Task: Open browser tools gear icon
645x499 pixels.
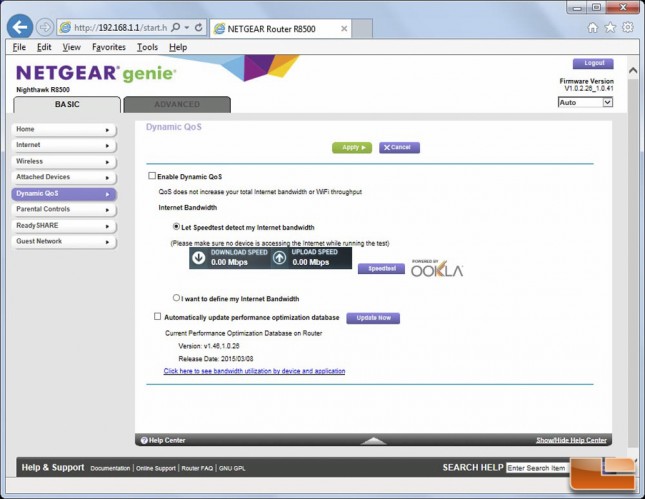Action: pos(628,28)
